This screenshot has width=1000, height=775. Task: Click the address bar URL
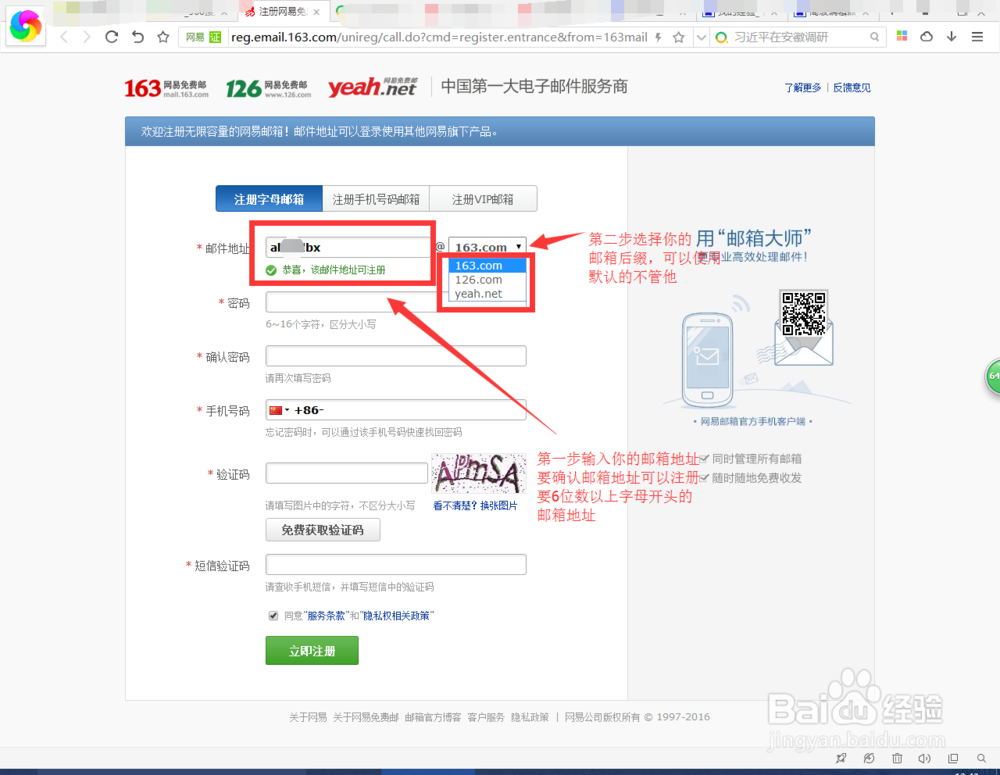click(x=439, y=37)
